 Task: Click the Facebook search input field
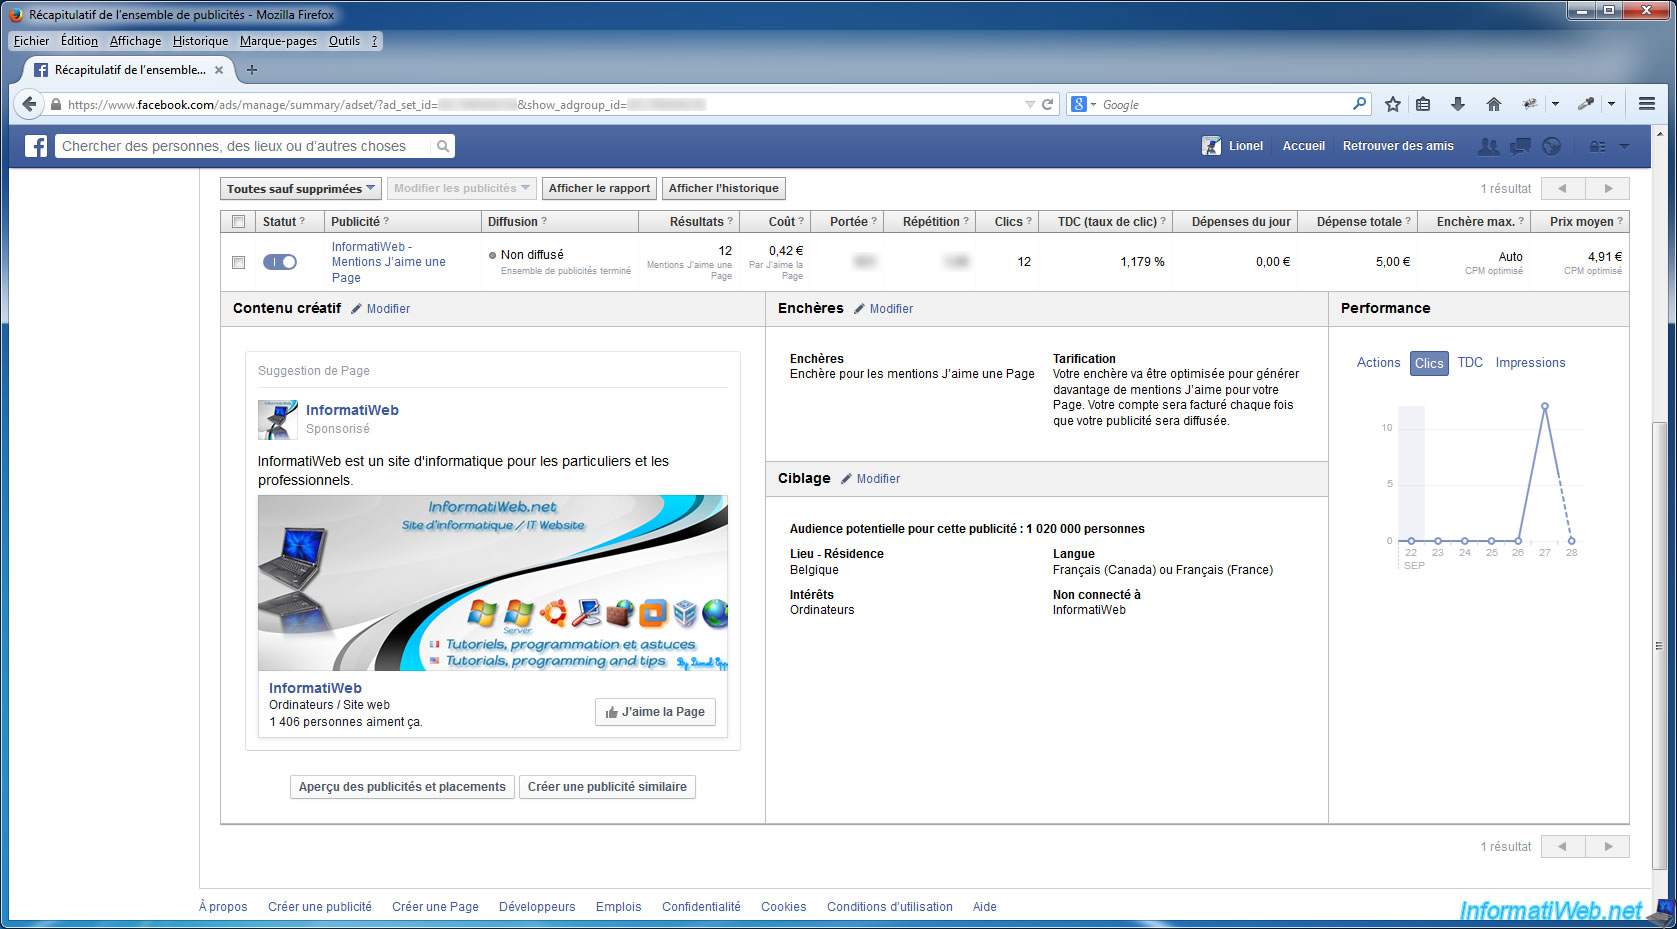point(244,146)
